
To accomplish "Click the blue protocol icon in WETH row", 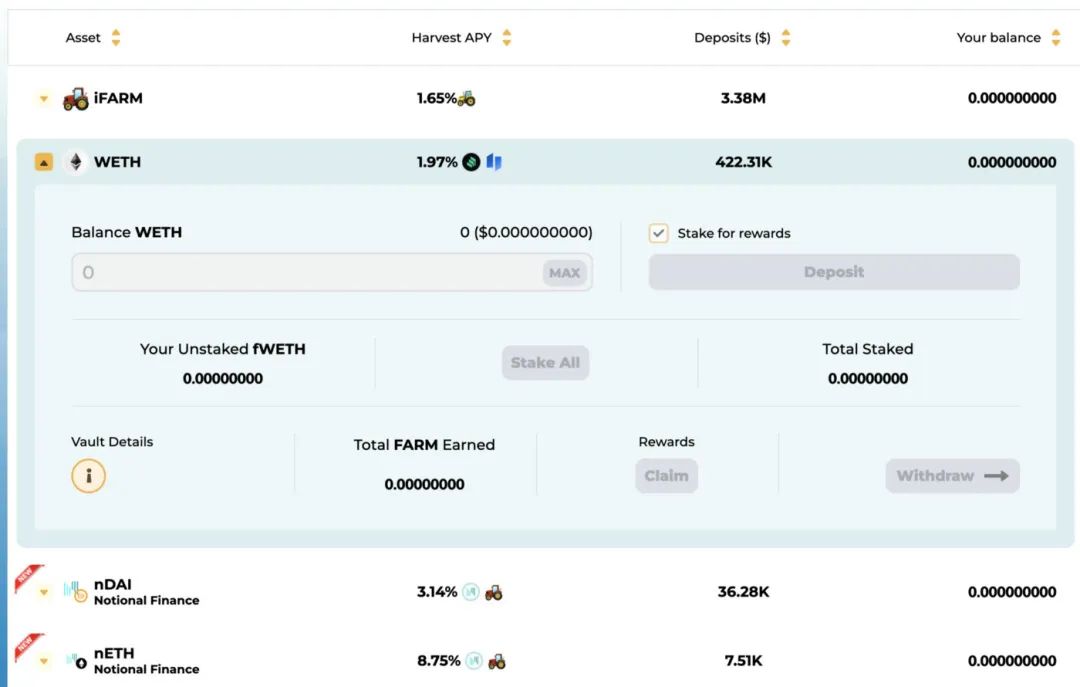I will coord(494,162).
